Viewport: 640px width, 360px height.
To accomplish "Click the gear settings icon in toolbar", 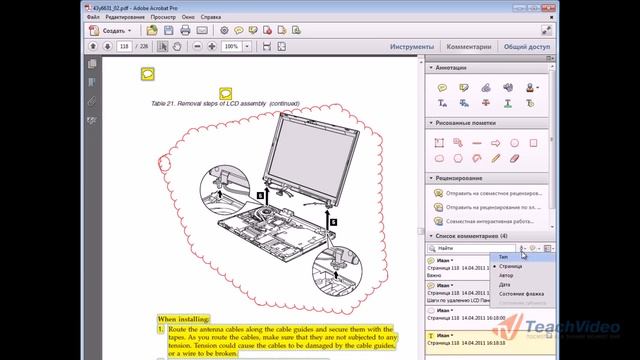I will tap(224, 31).
